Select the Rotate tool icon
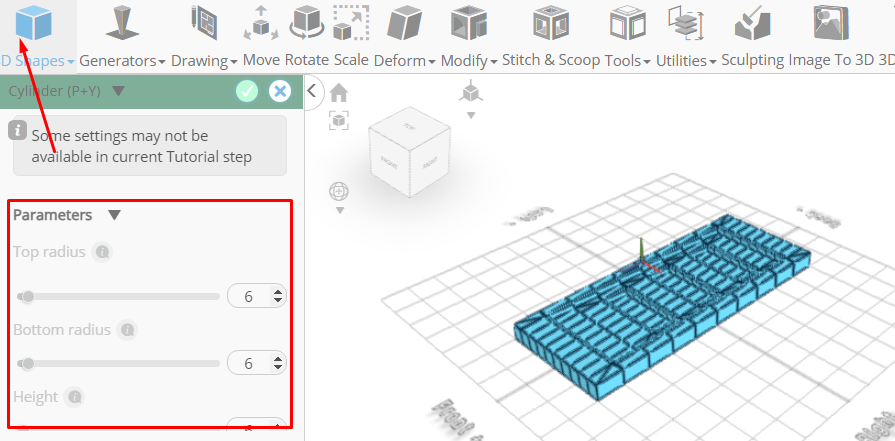895x441 pixels. (307, 23)
